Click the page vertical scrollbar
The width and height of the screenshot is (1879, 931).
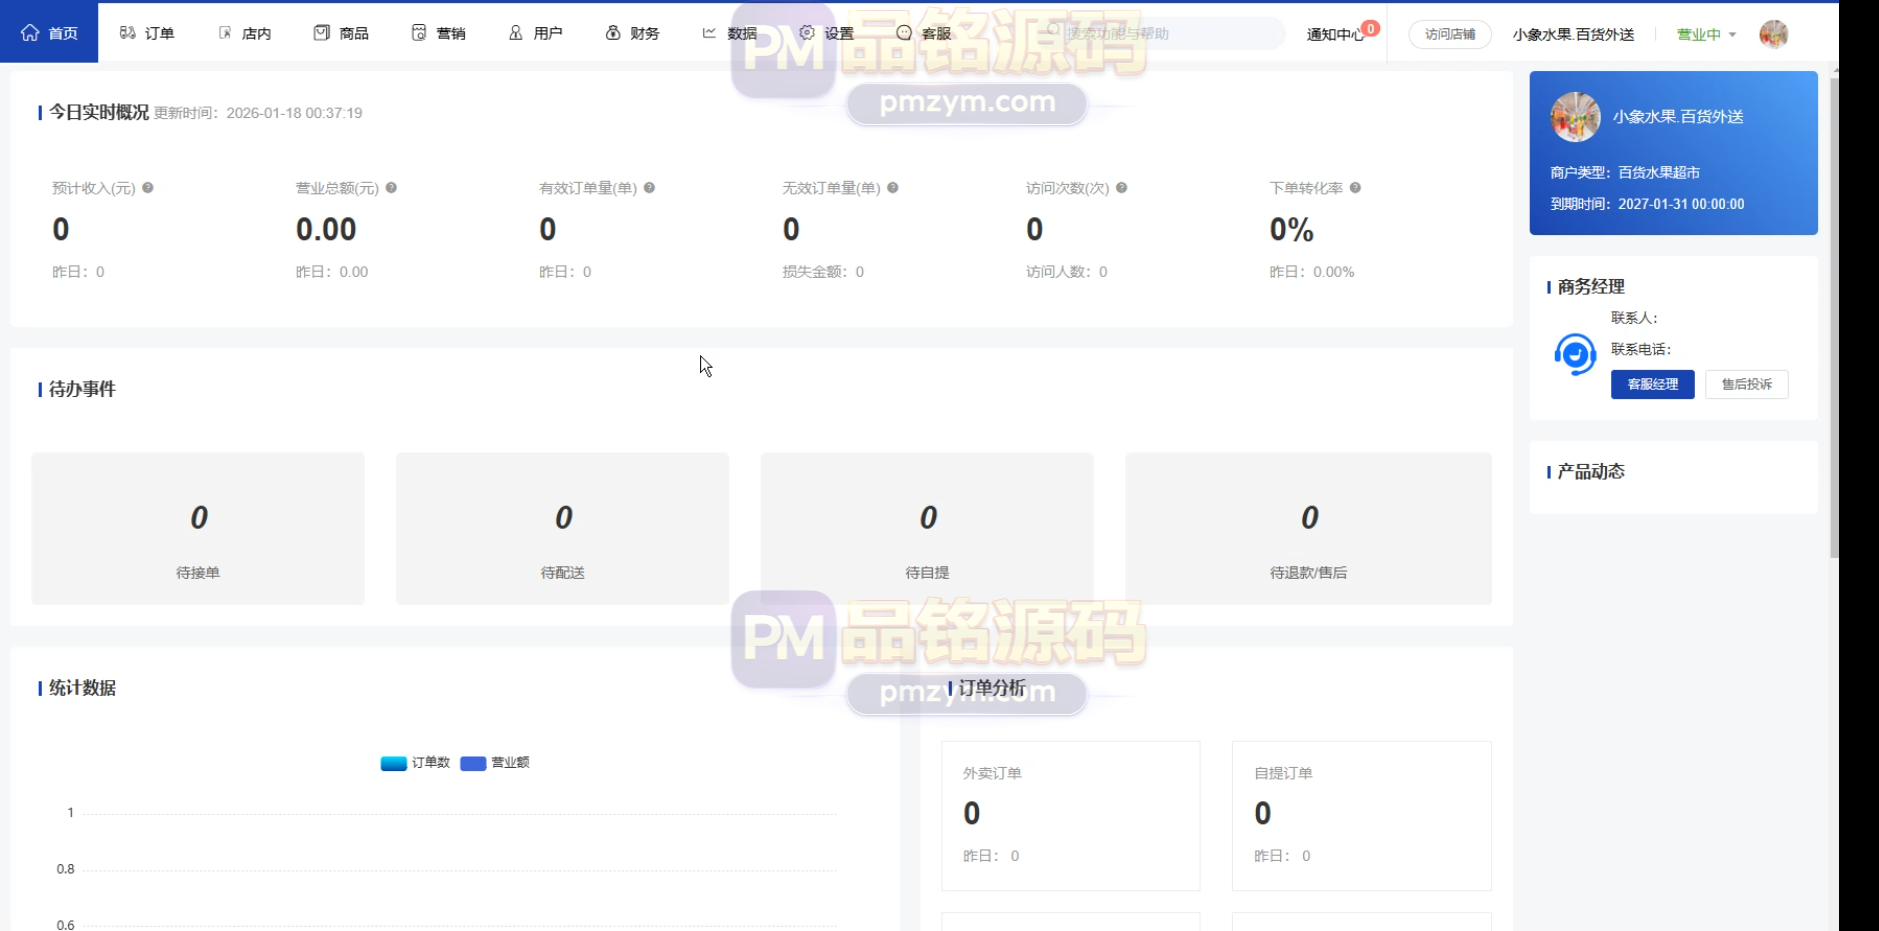tap(1834, 317)
